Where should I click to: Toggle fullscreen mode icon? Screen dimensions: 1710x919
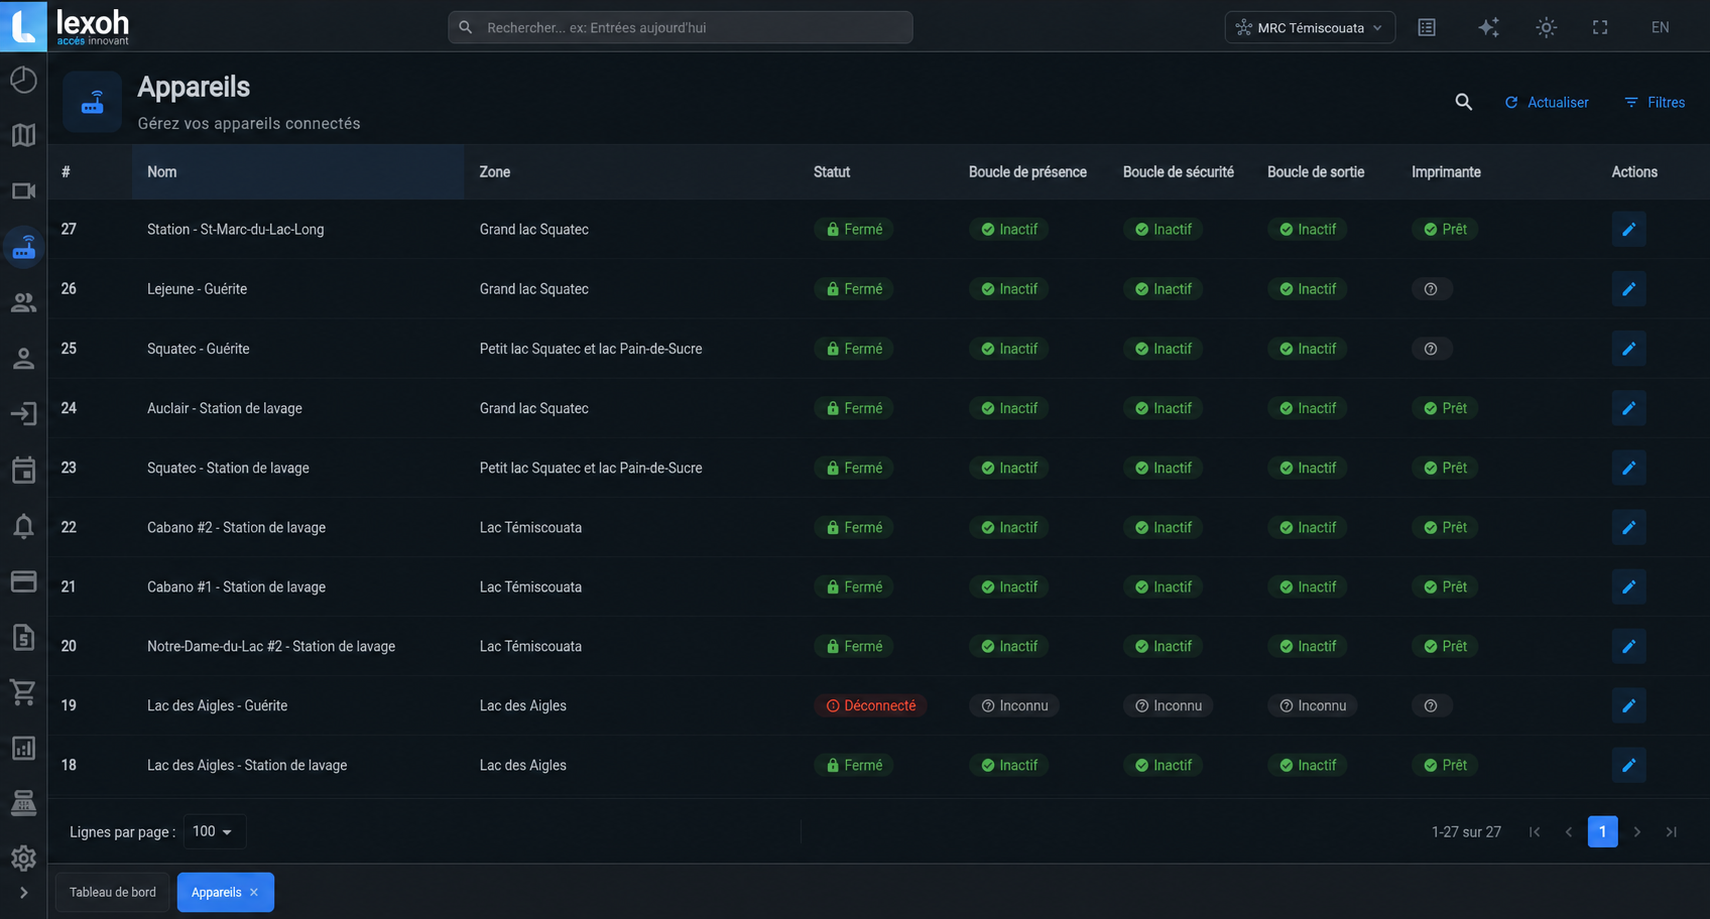pos(1600,28)
